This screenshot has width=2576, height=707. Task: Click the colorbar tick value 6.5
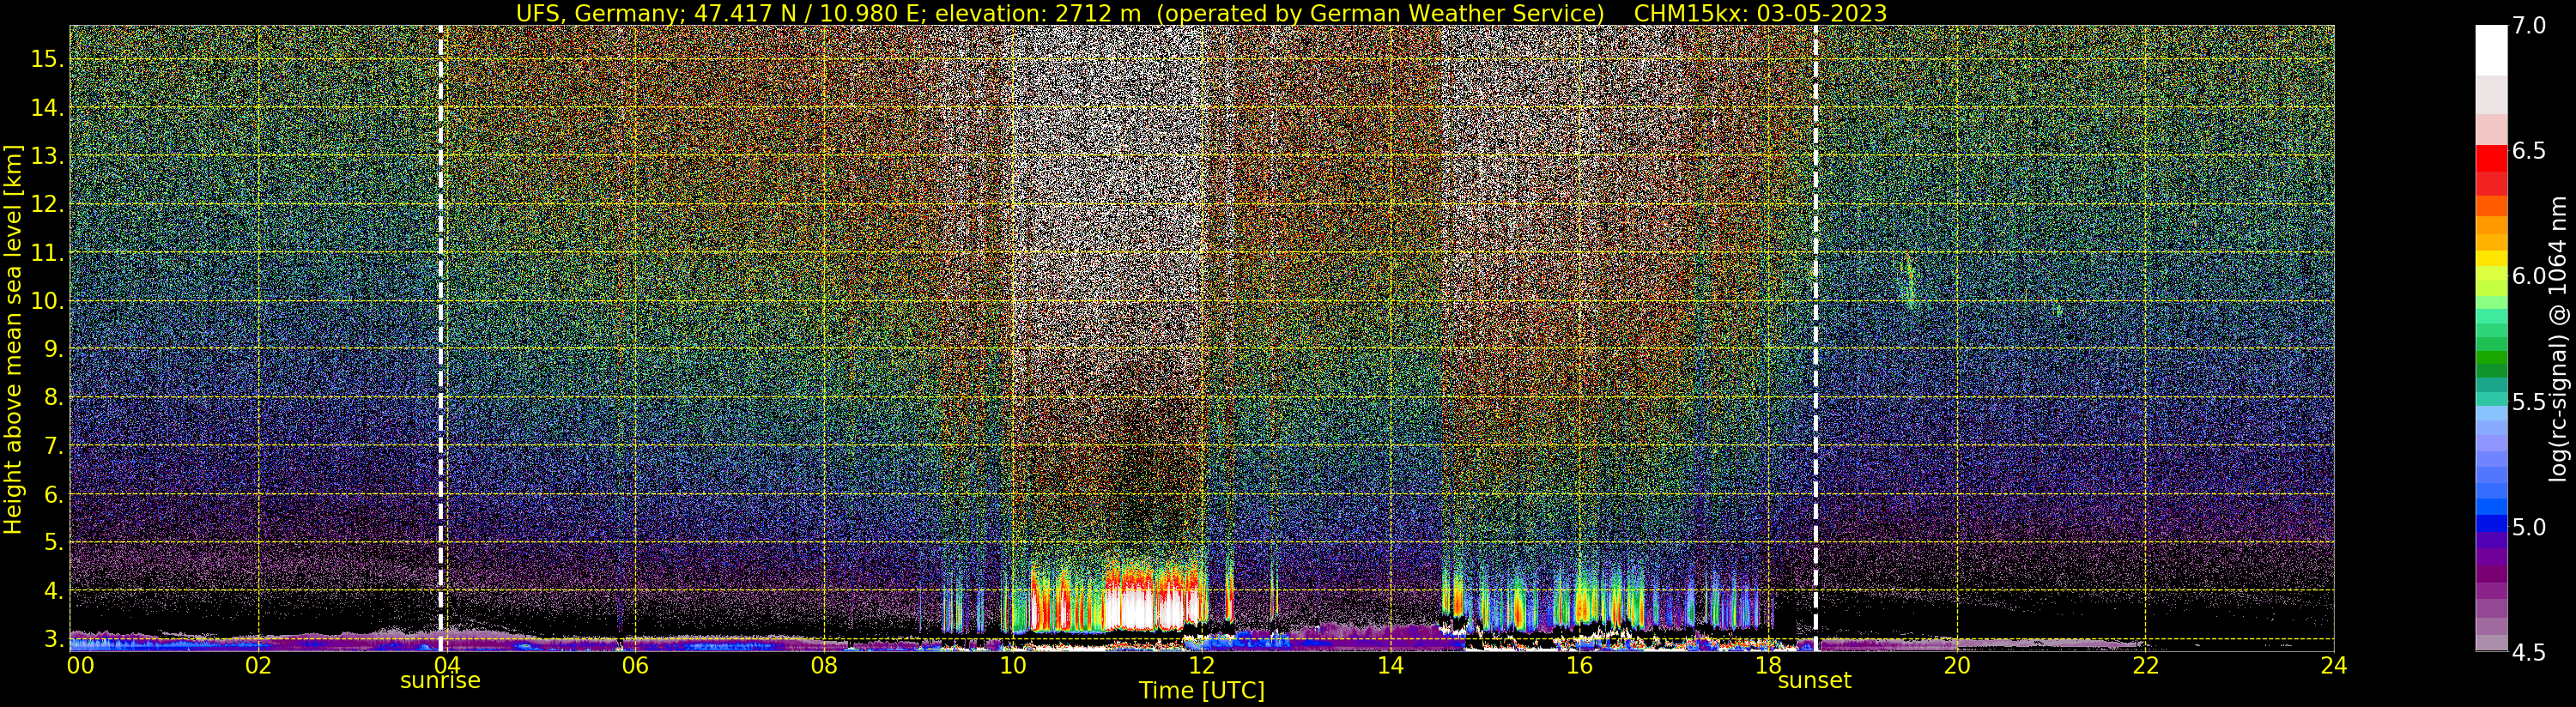coord(2529,151)
